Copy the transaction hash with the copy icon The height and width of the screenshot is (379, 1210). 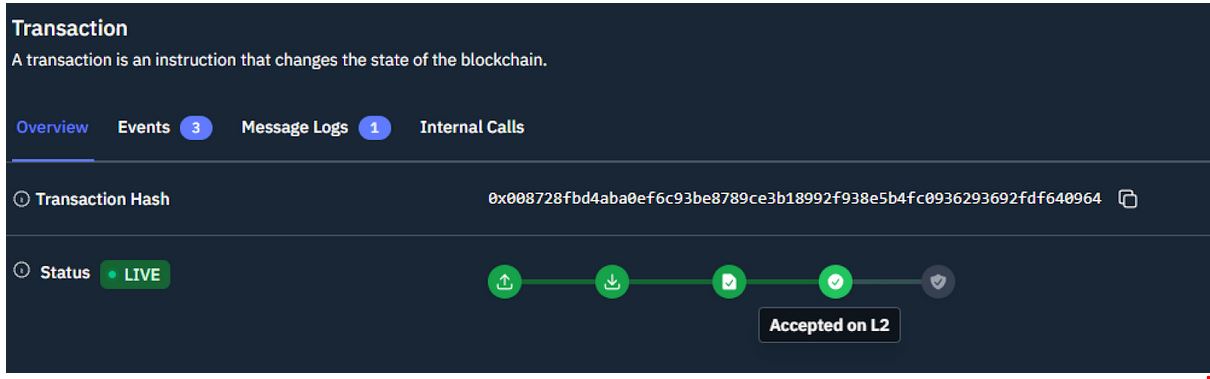(x=1128, y=199)
